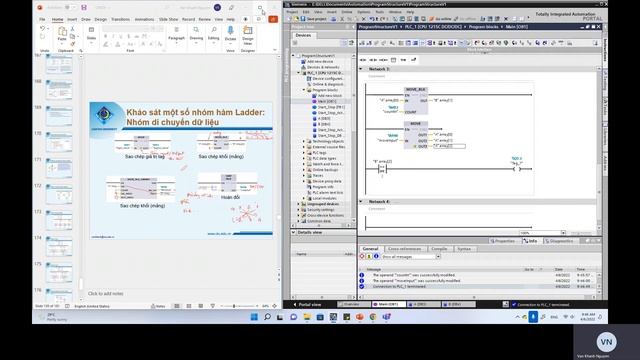Insert normally open contact from favorites bar
The width and height of the screenshot is (640, 360).
(x=362, y=60)
